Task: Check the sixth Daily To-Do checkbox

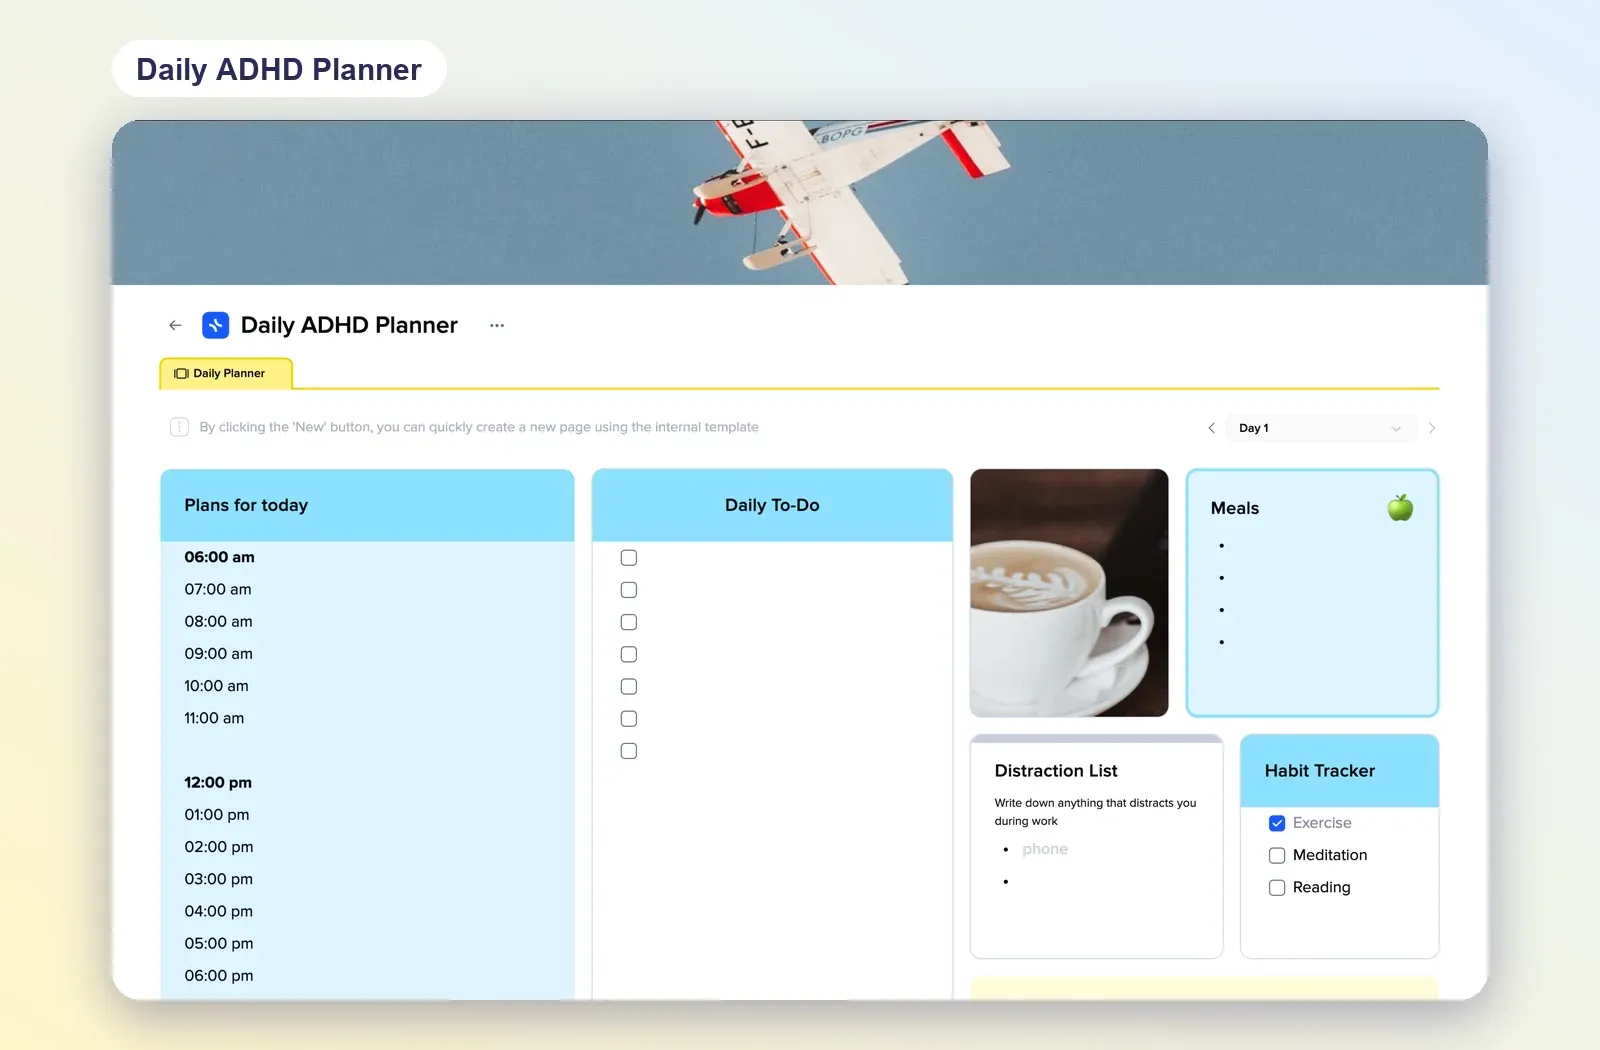Action: coord(629,718)
